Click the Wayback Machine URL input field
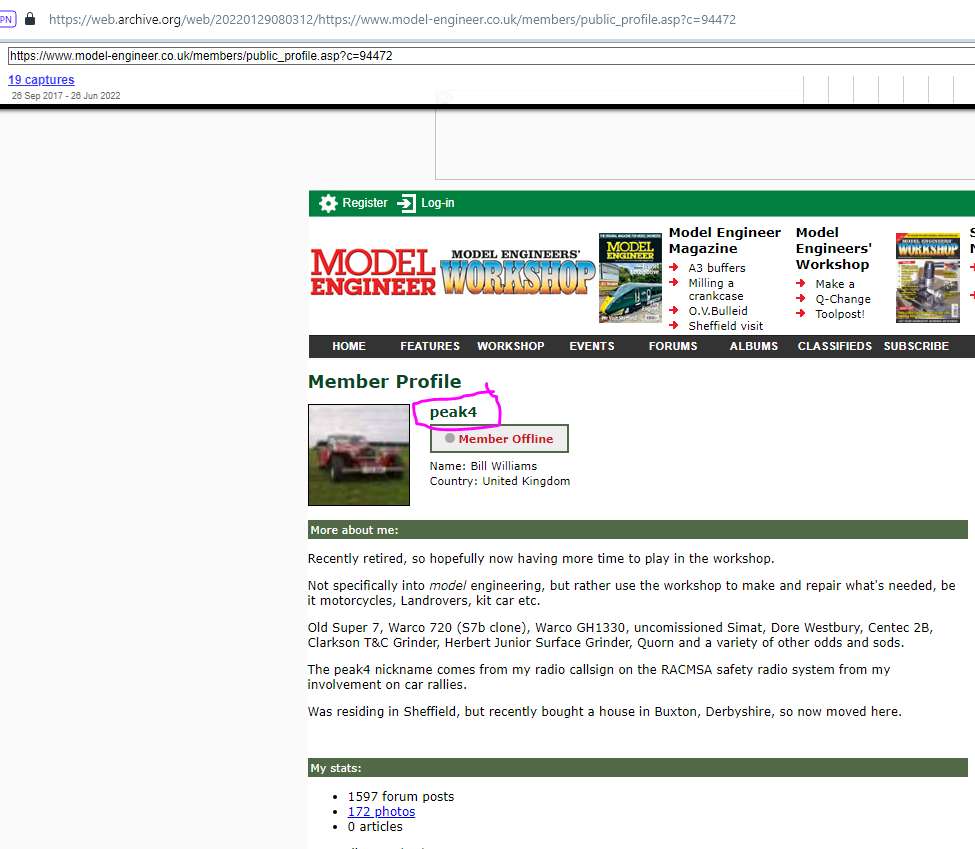This screenshot has width=975, height=849. 491,55
